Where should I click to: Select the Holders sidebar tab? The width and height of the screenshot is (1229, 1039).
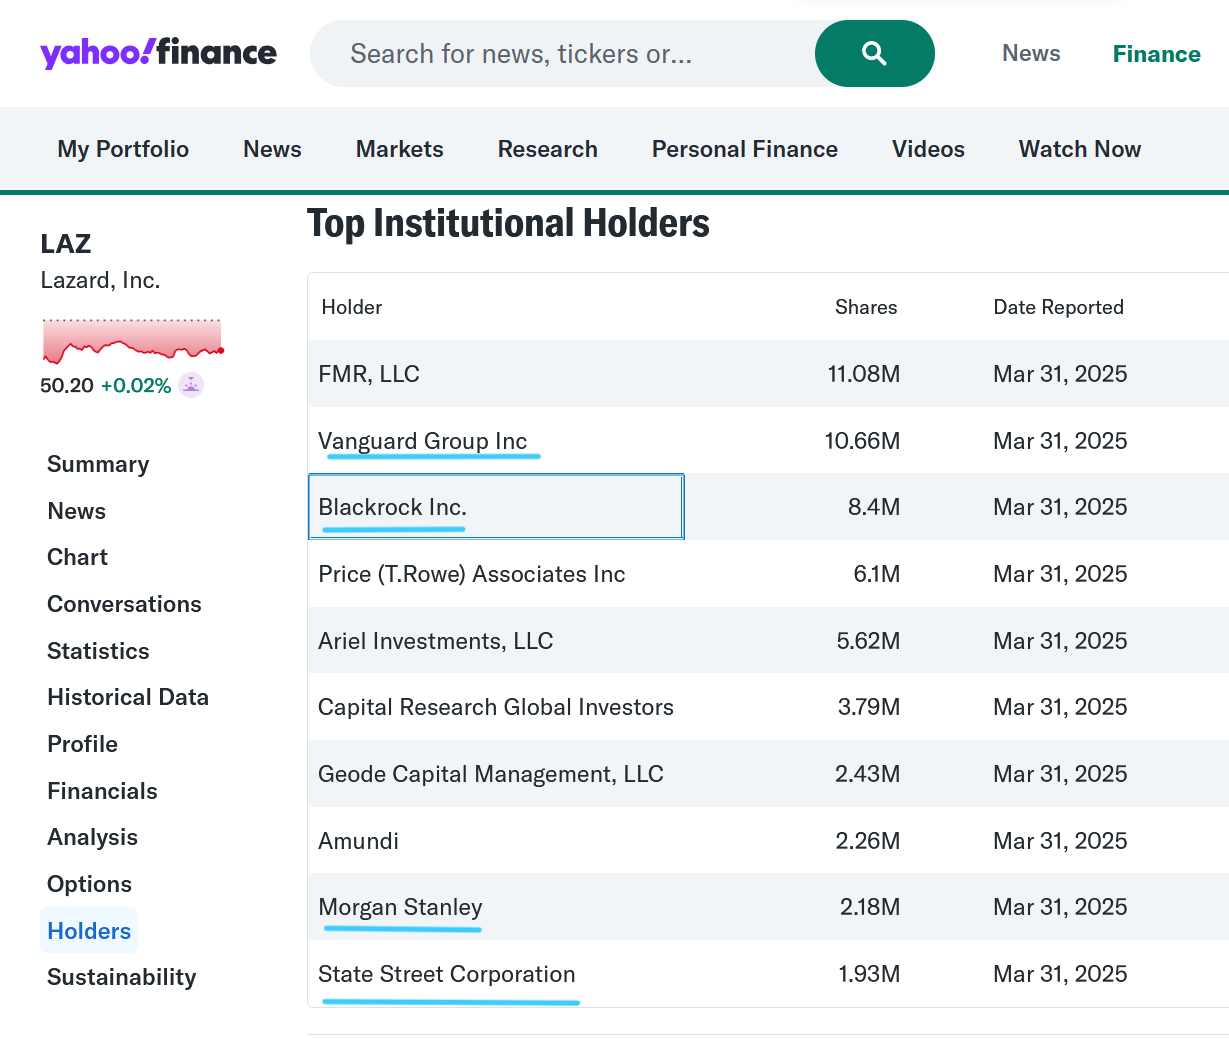[89, 931]
